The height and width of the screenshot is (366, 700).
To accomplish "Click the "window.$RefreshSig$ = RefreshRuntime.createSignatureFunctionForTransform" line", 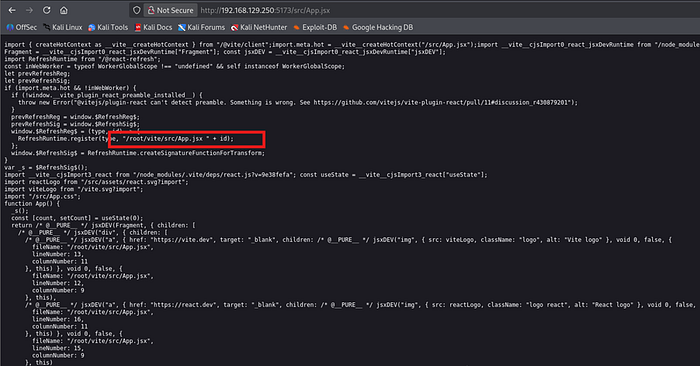I will tap(138, 153).
